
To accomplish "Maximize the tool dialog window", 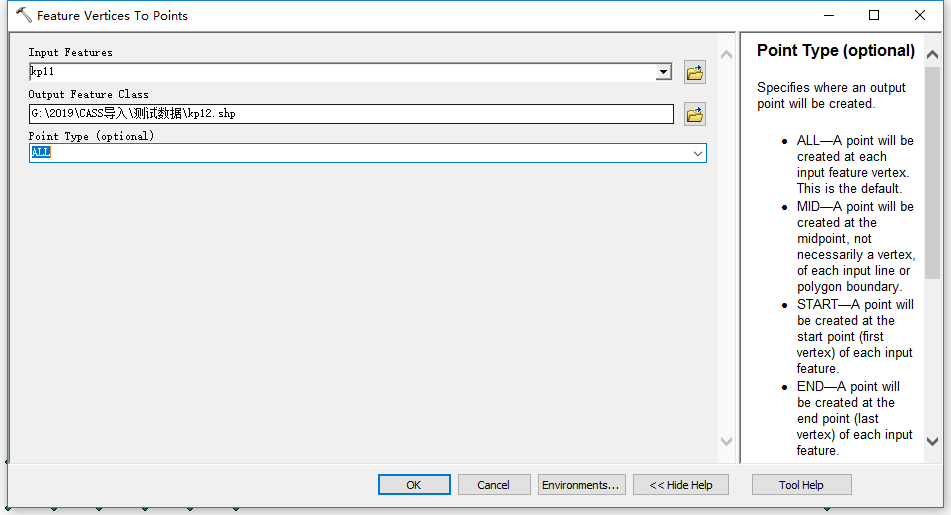I will click(874, 16).
